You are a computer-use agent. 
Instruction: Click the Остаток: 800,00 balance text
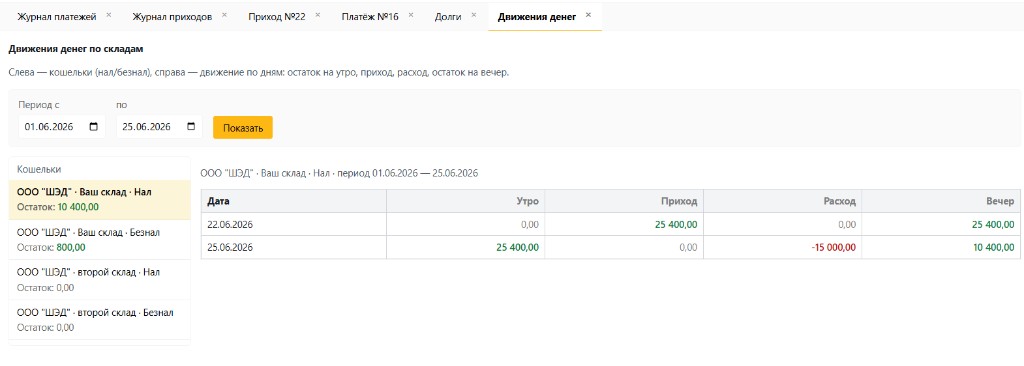(x=51, y=247)
